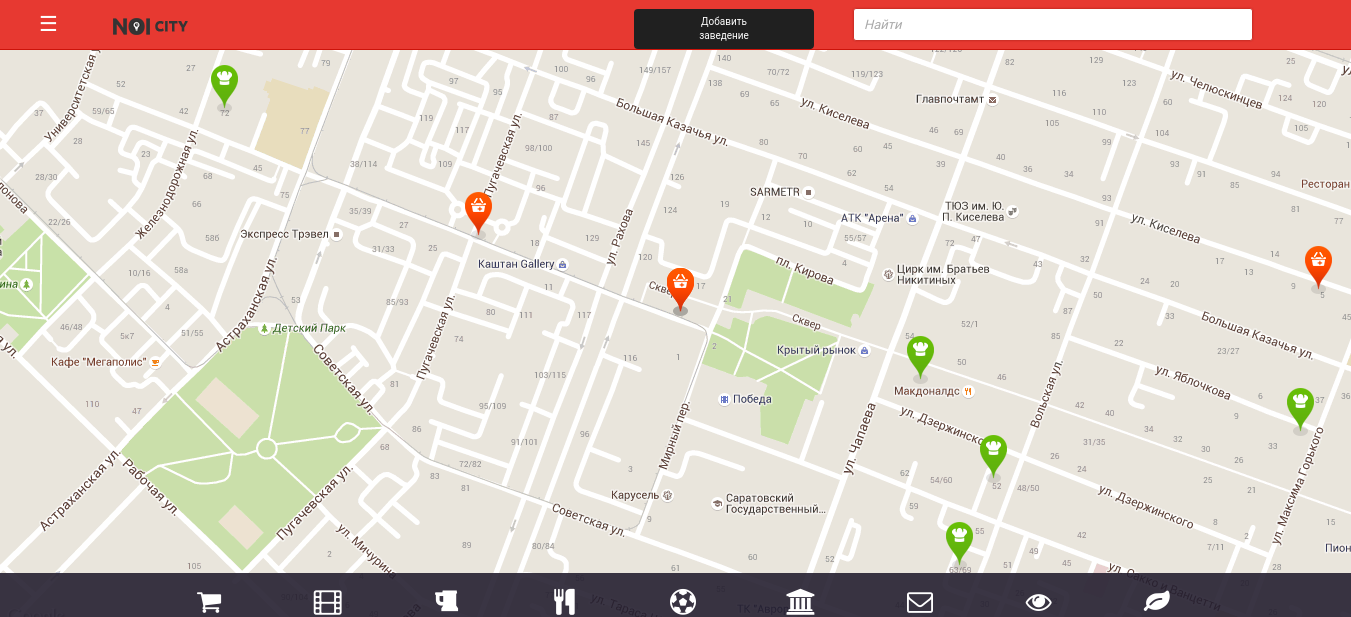Click the ул. Челюскинцев street label
The width and height of the screenshot is (1351, 617).
tap(1216, 89)
